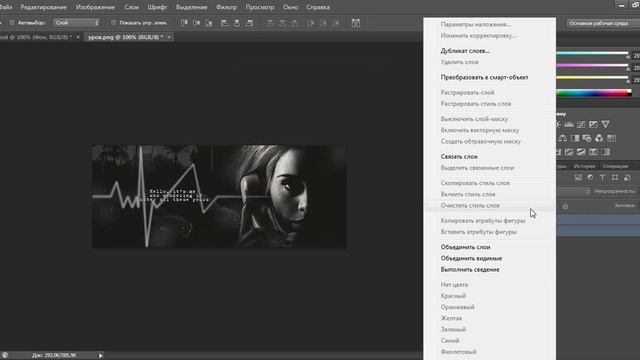Distribute left edges icon
This screenshot has height=360, width=640.
310,23
